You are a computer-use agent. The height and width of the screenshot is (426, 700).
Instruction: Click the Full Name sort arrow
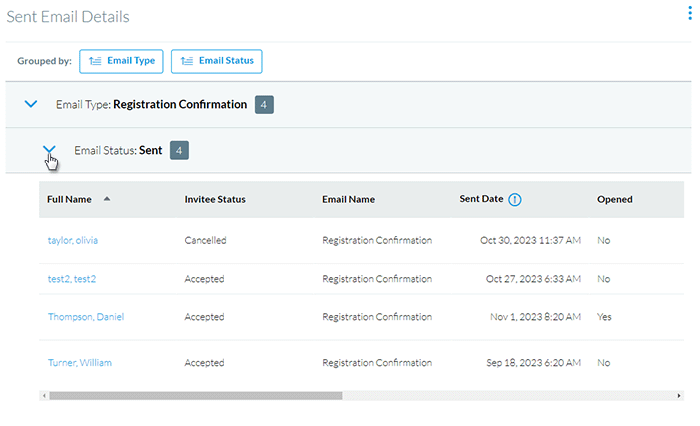point(107,199)
